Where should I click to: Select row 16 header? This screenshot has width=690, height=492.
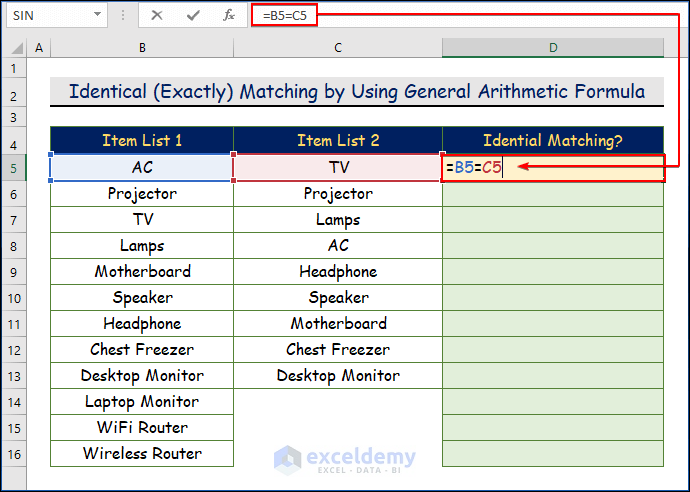[14, 453]
